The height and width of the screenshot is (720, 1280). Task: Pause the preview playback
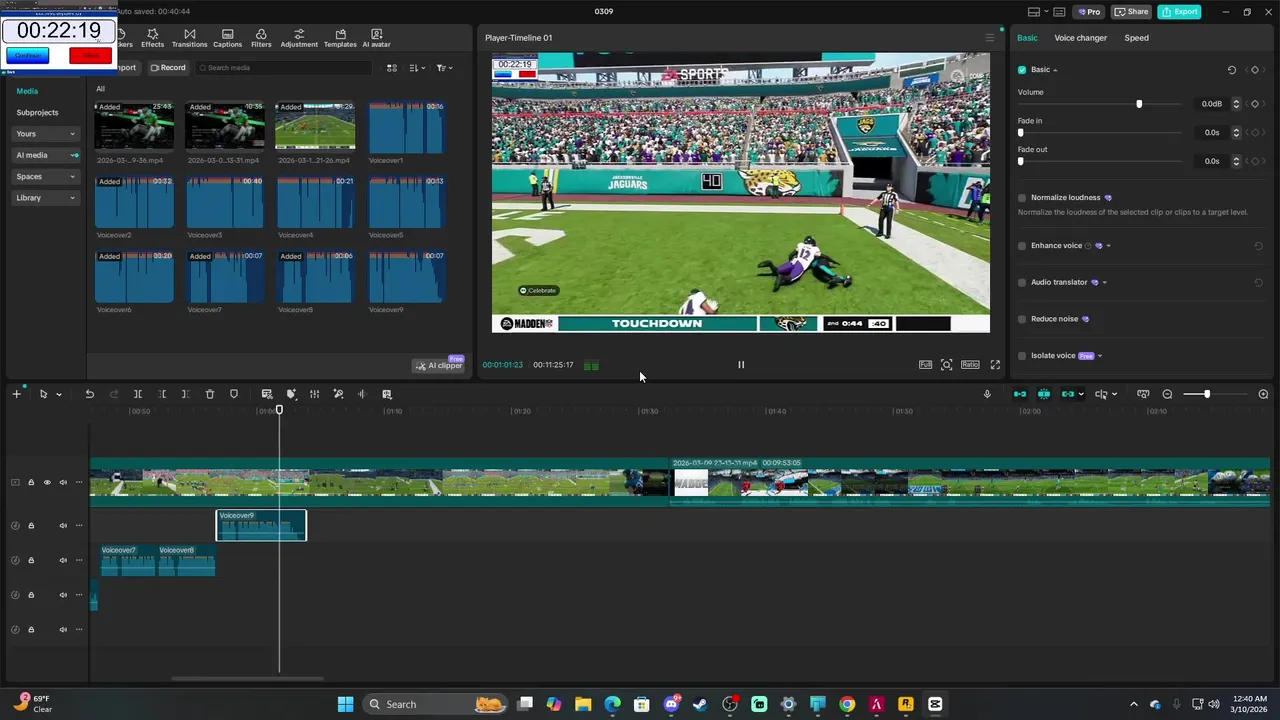click(741, 365)
